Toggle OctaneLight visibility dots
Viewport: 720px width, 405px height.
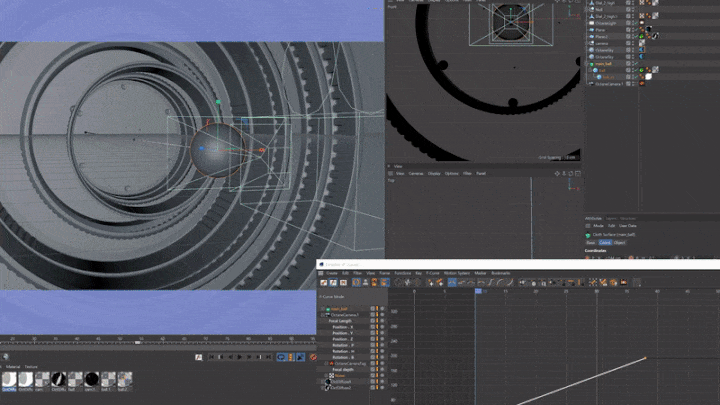pyautogui.click(x=632, y=22)
